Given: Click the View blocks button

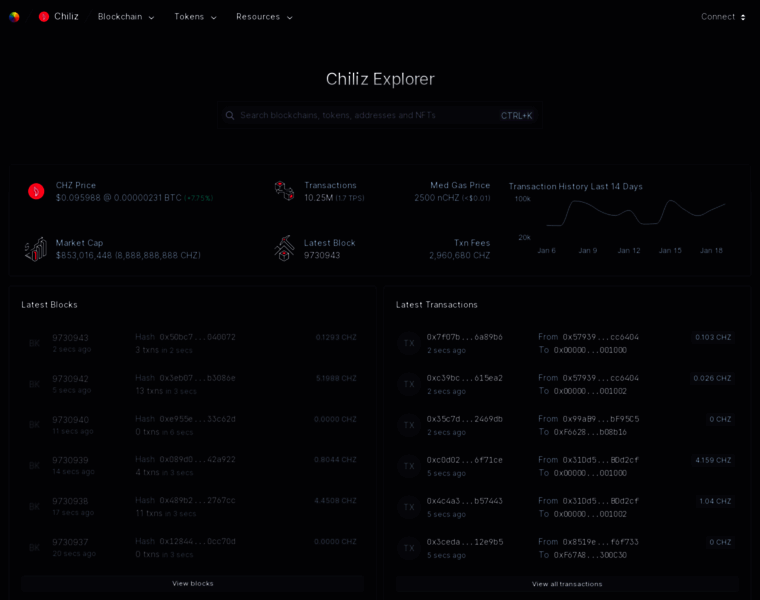Looking at the screenshot, I should [x=192, y=584].
